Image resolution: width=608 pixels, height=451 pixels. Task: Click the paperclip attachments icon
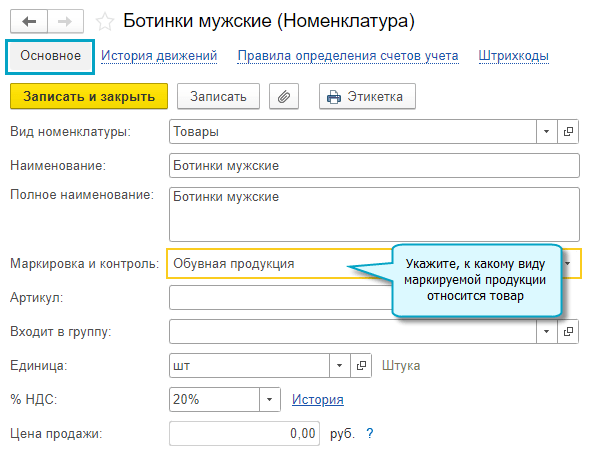[x=285, y=96]
